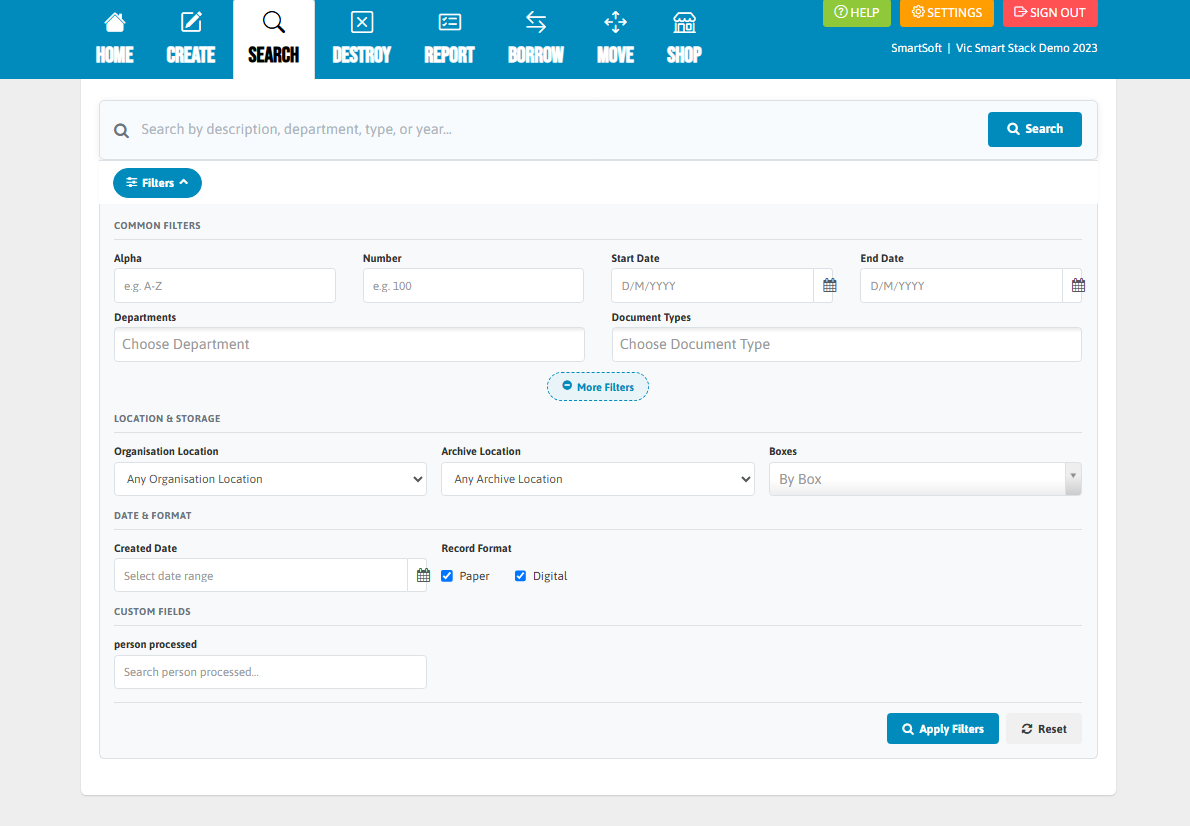Open the Borrow navigation tab
Screen dimensions: 1190x826
click(536, 39)
